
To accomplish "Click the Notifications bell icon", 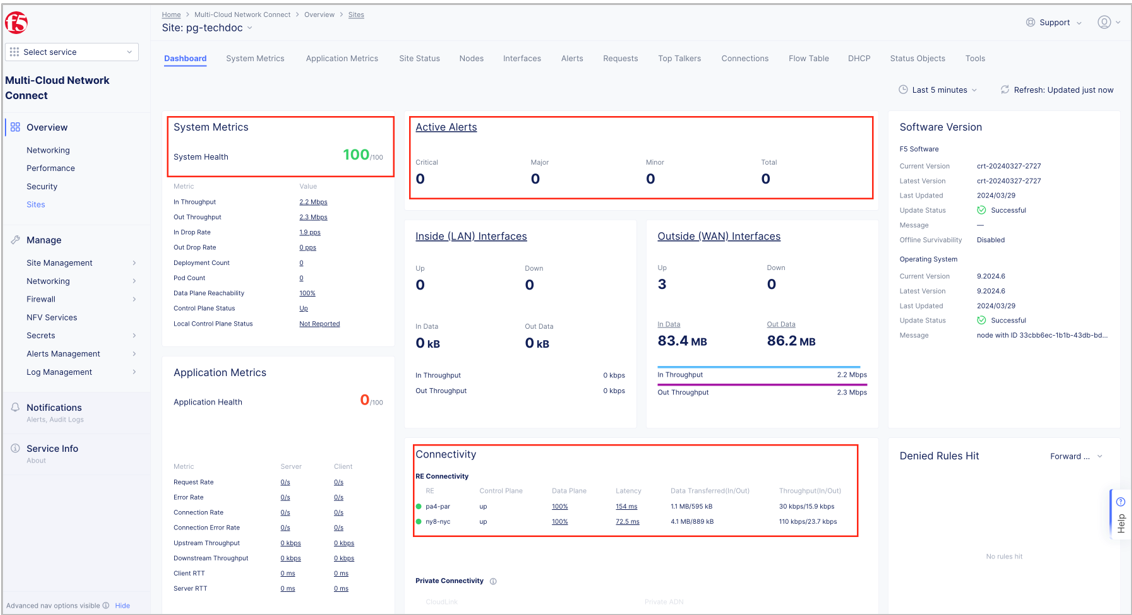I will point(15,407).
